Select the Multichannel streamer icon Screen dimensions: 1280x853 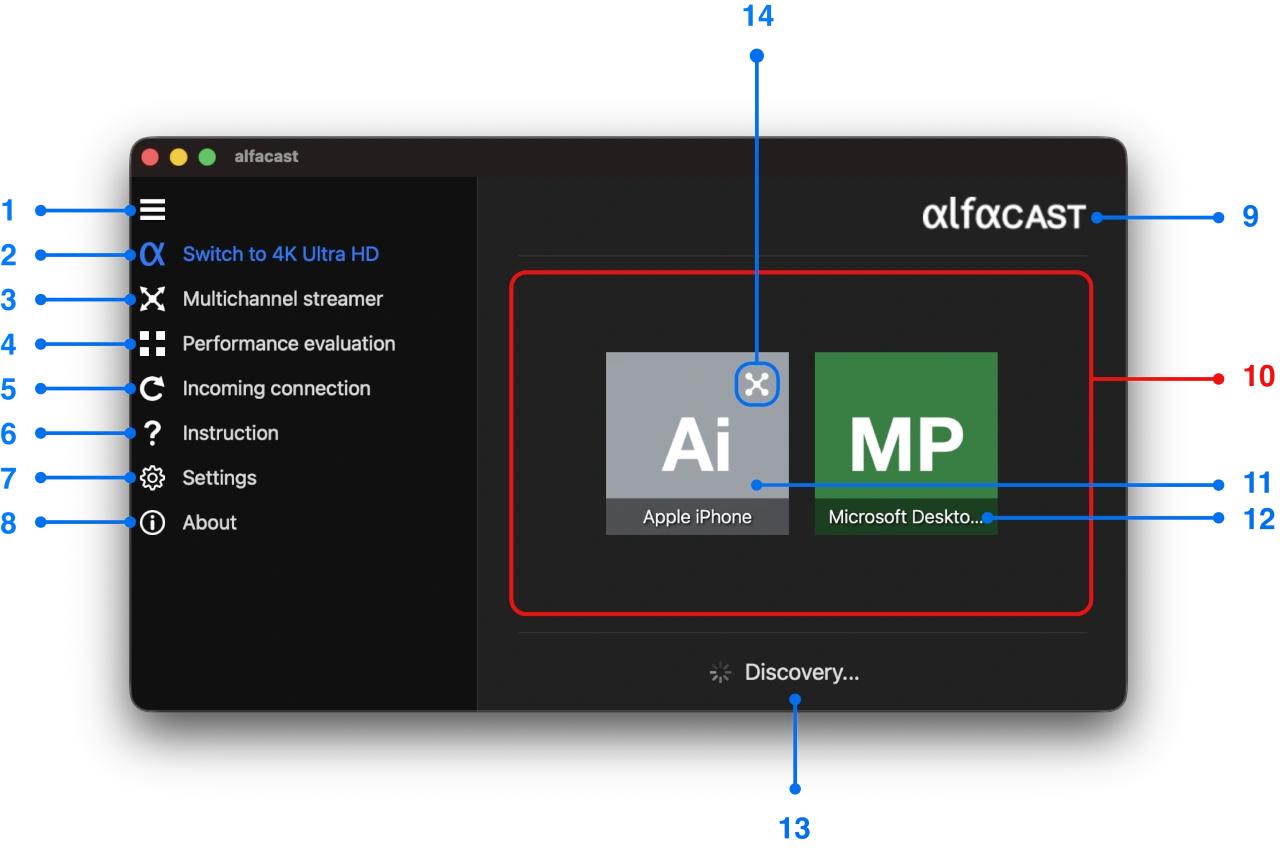(152, 298)
